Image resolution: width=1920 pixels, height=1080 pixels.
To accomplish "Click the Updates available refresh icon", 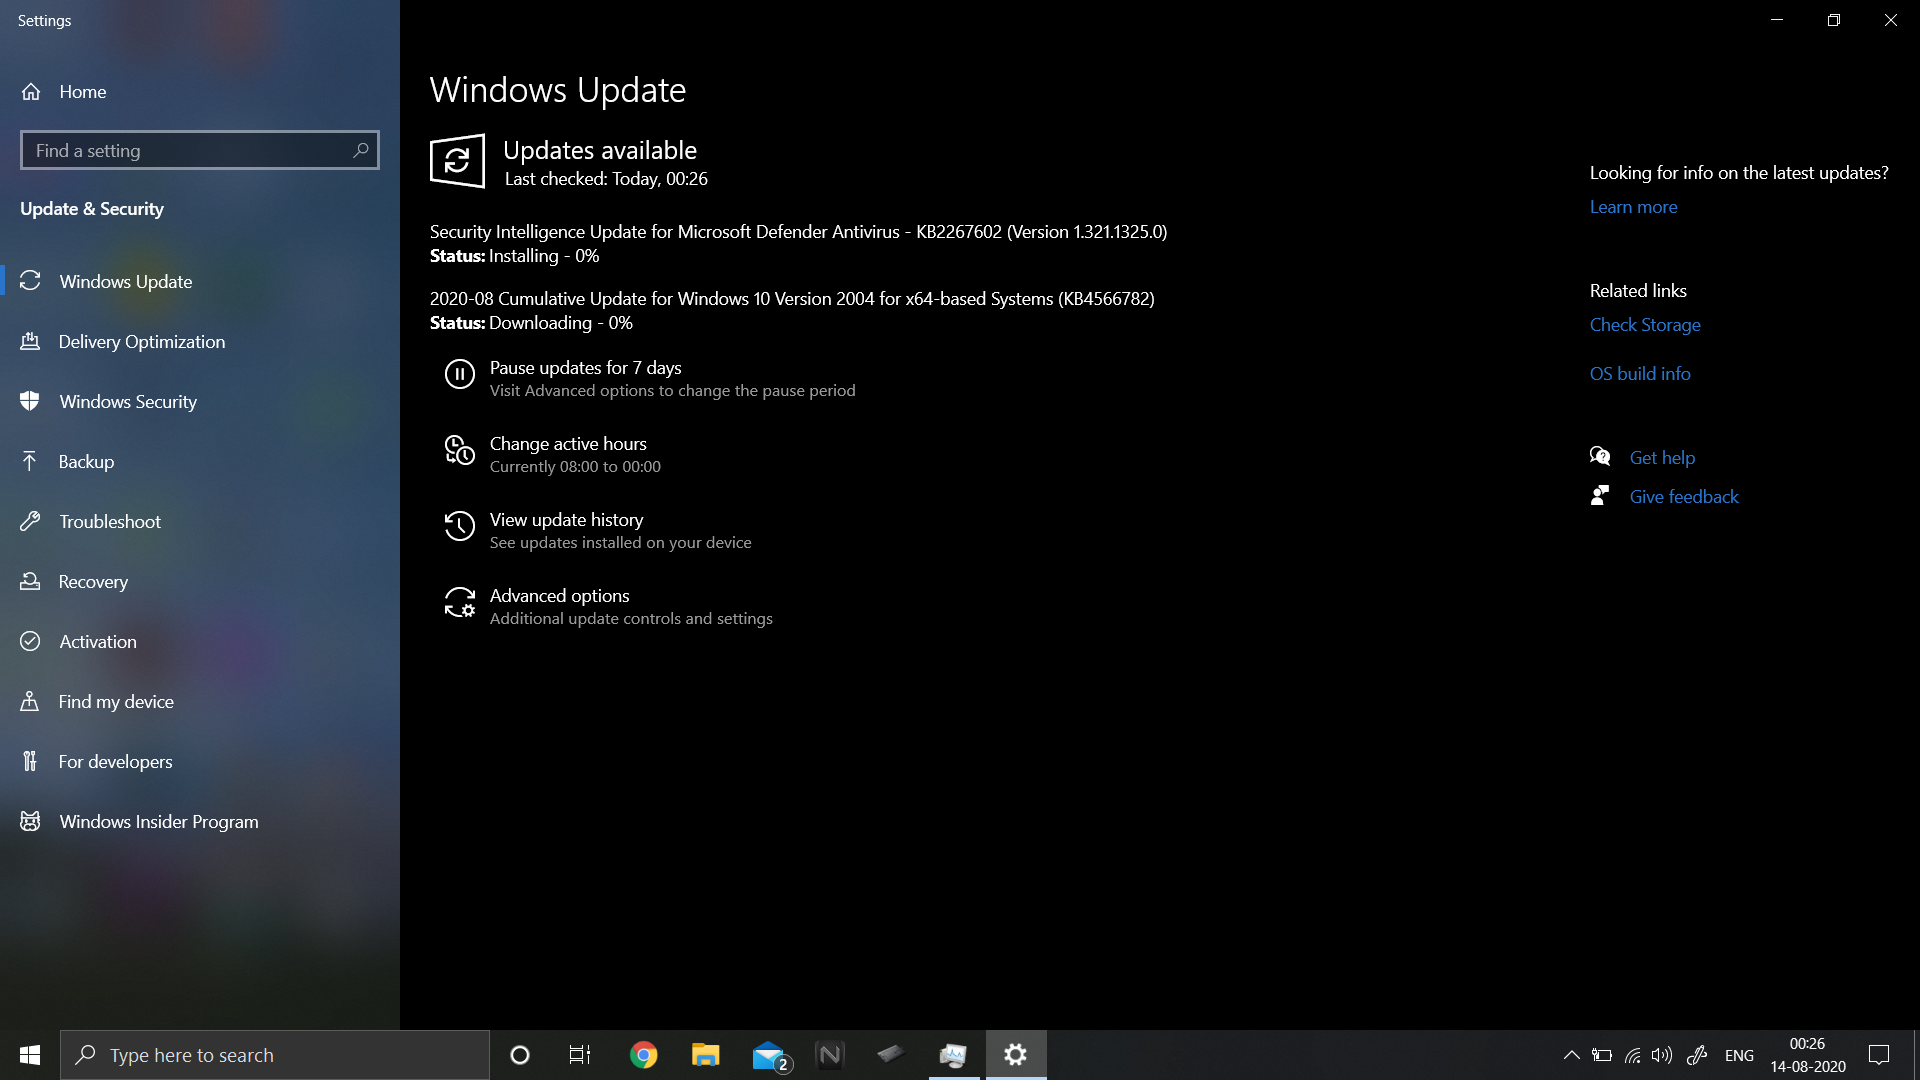I will [x=457, y=161].
